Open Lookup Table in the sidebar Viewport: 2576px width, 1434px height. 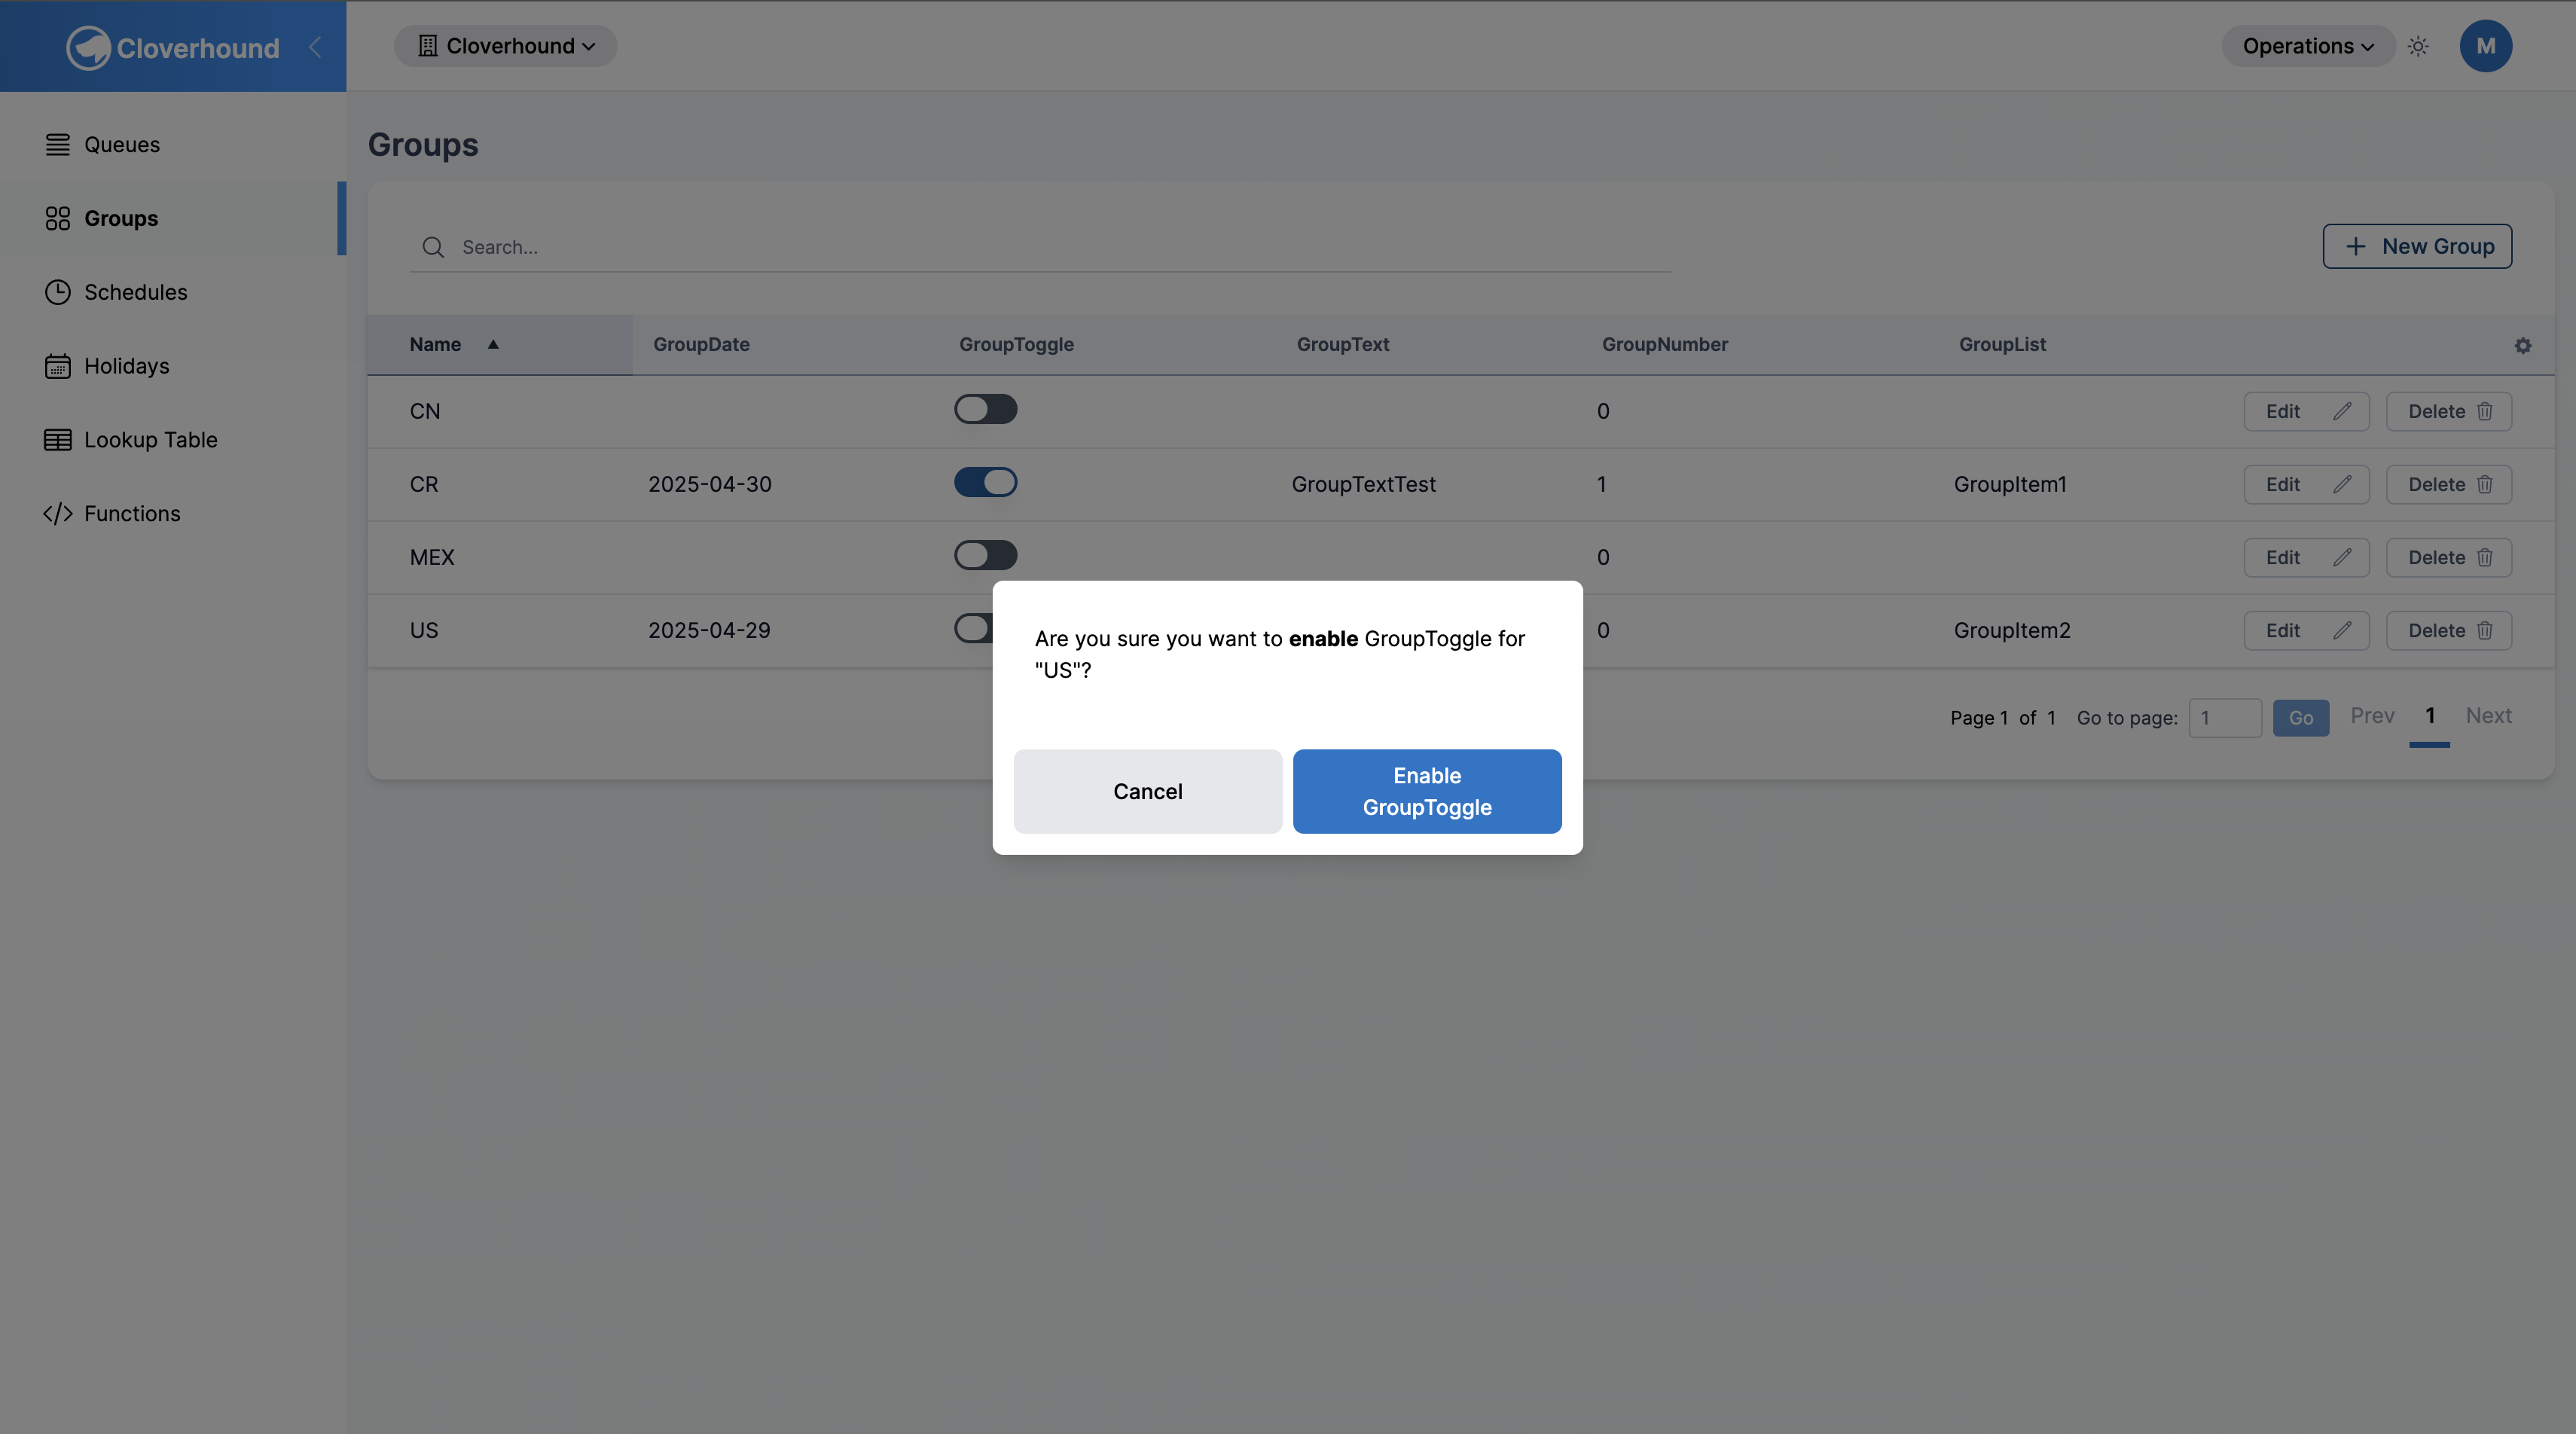coord(173,440)
